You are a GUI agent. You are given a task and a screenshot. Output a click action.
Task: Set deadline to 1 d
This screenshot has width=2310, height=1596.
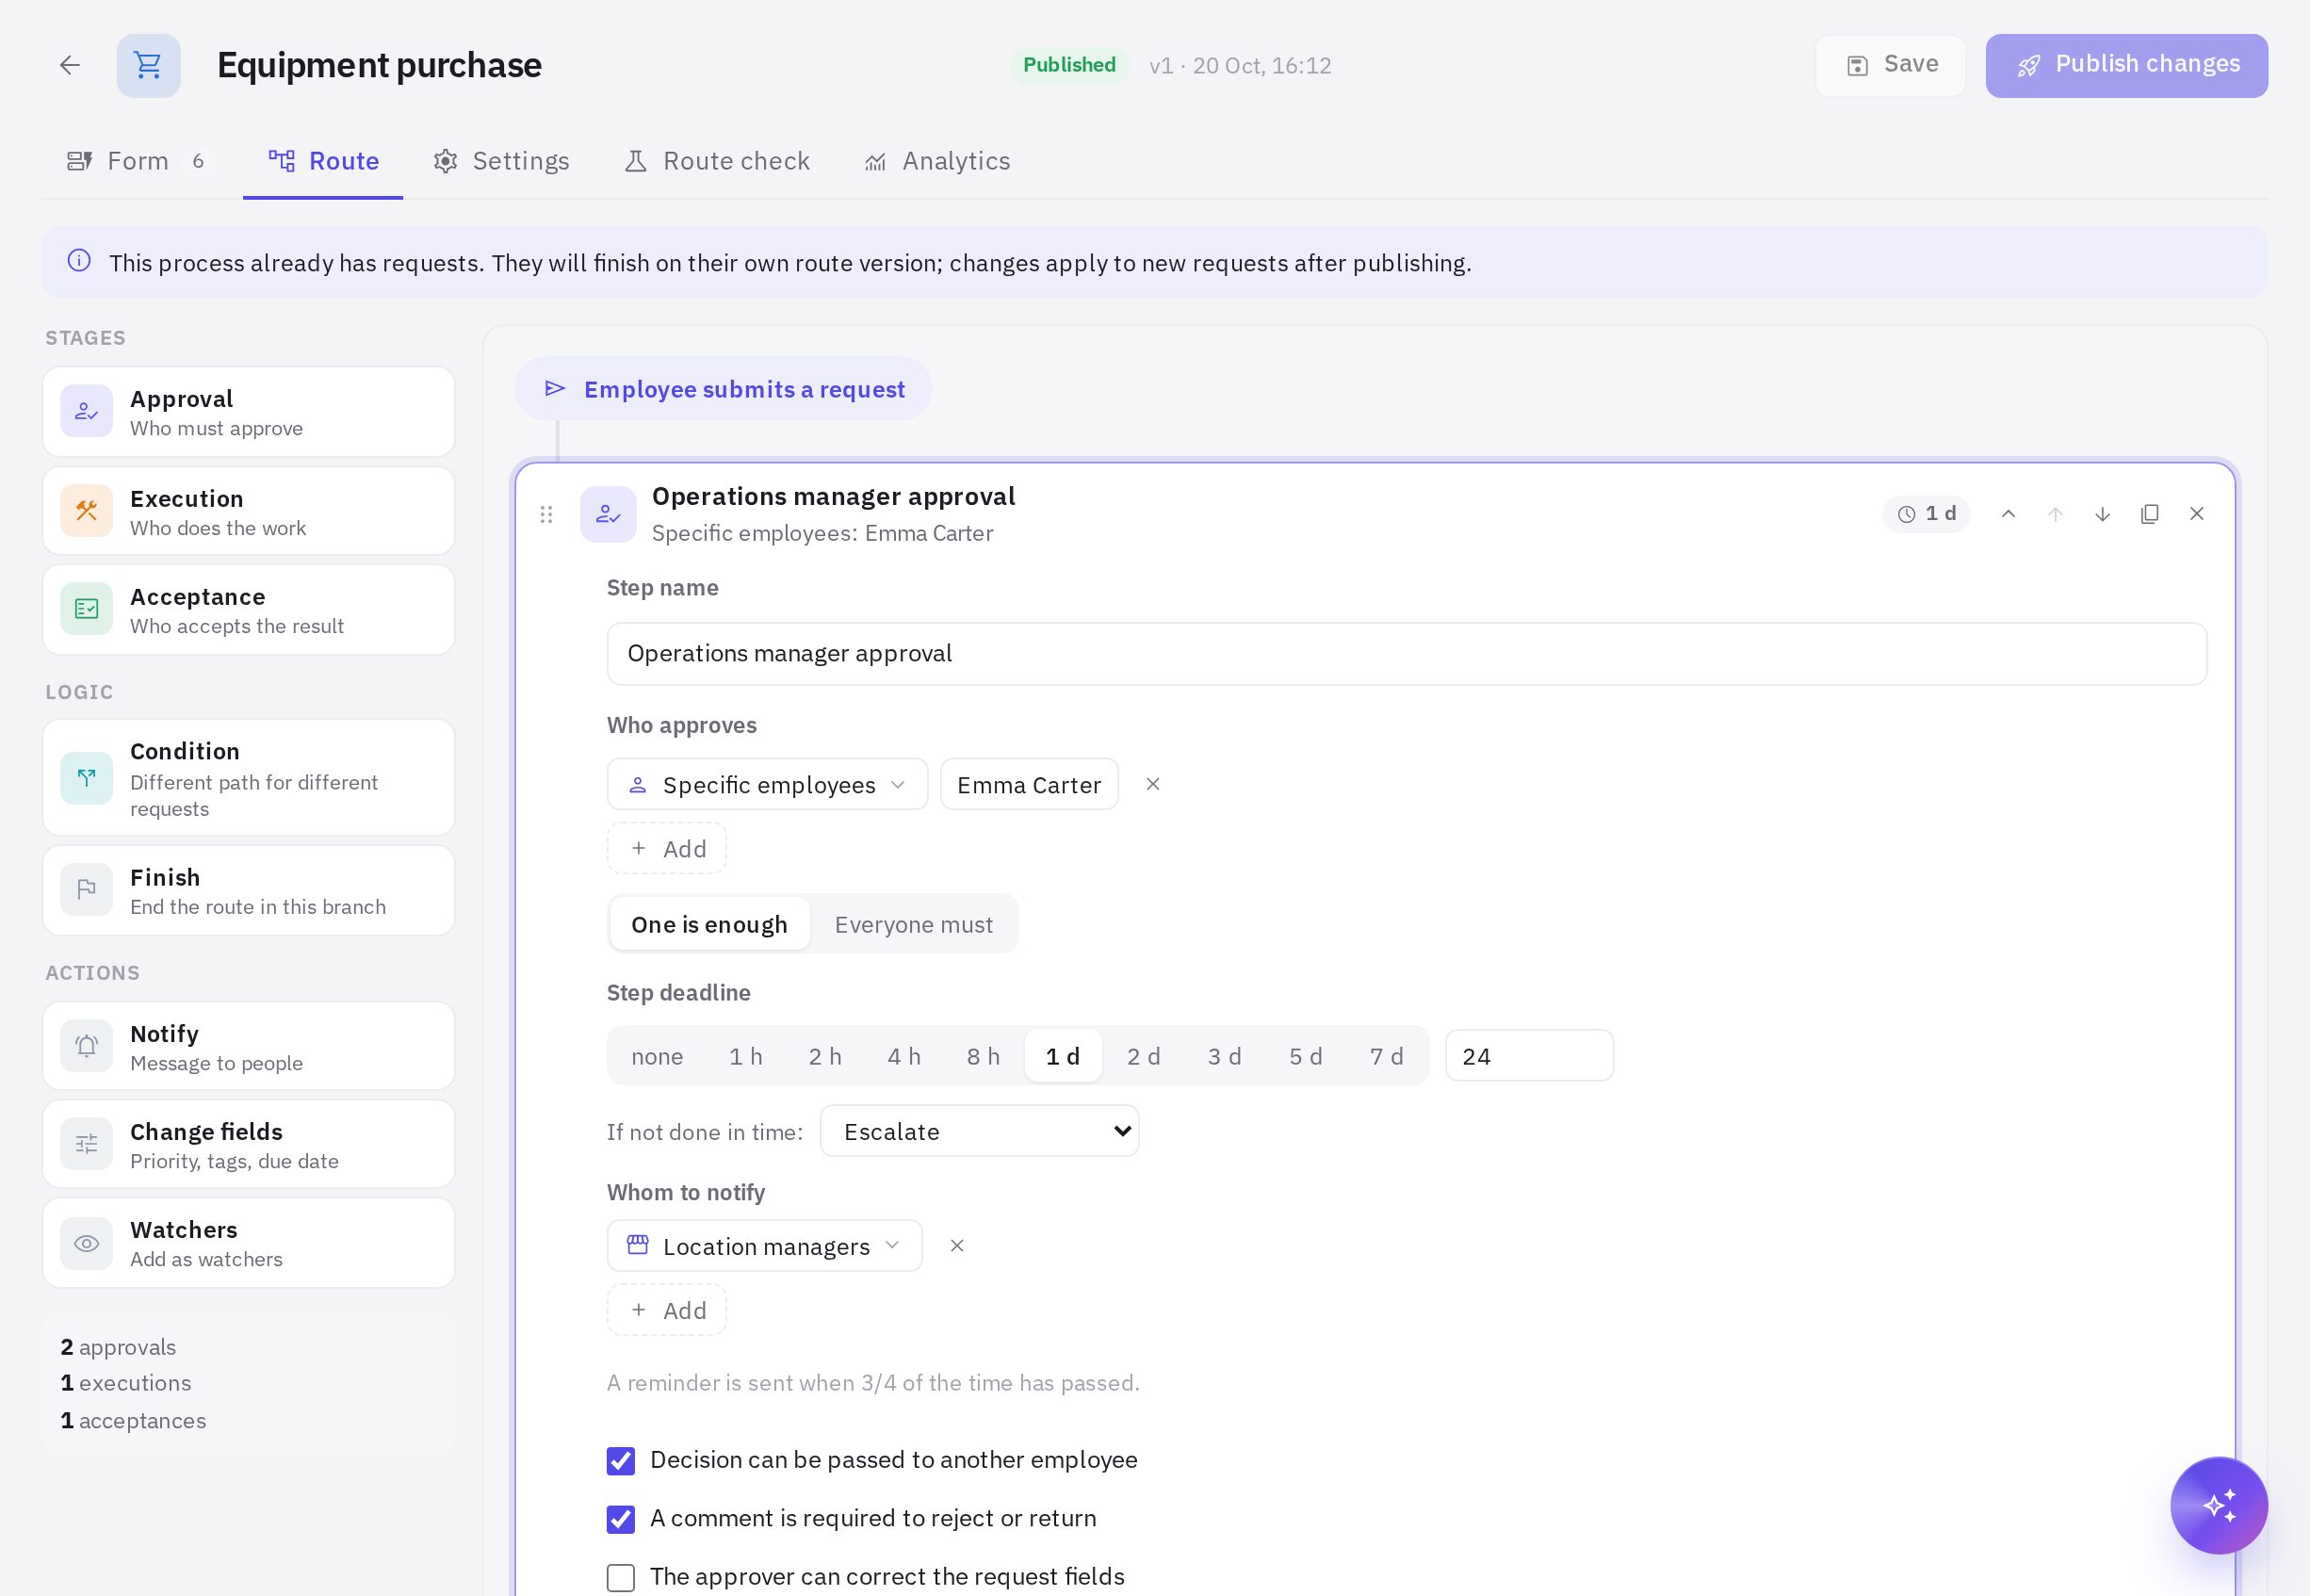point(1063,1056)
